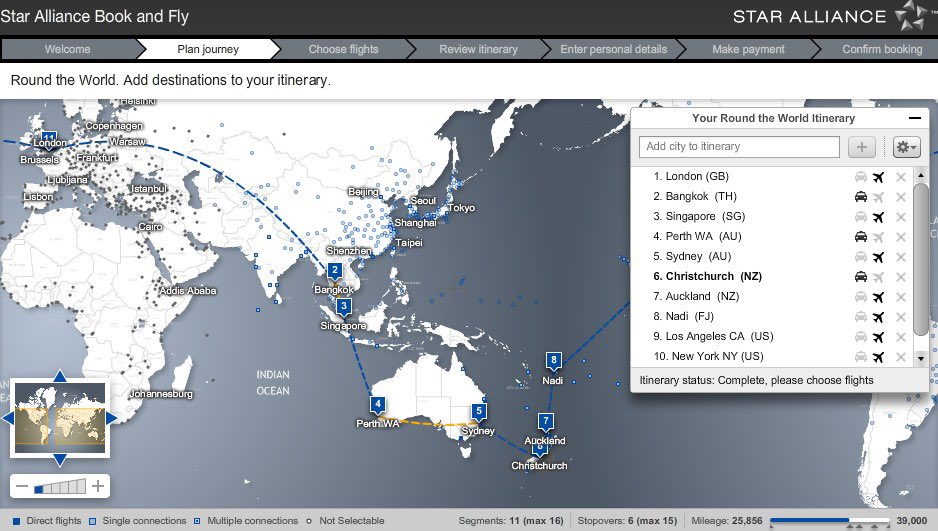This screenshot has width=938, height=531.
Task: Pan the map left with arrow
Action: coord(8,418)
